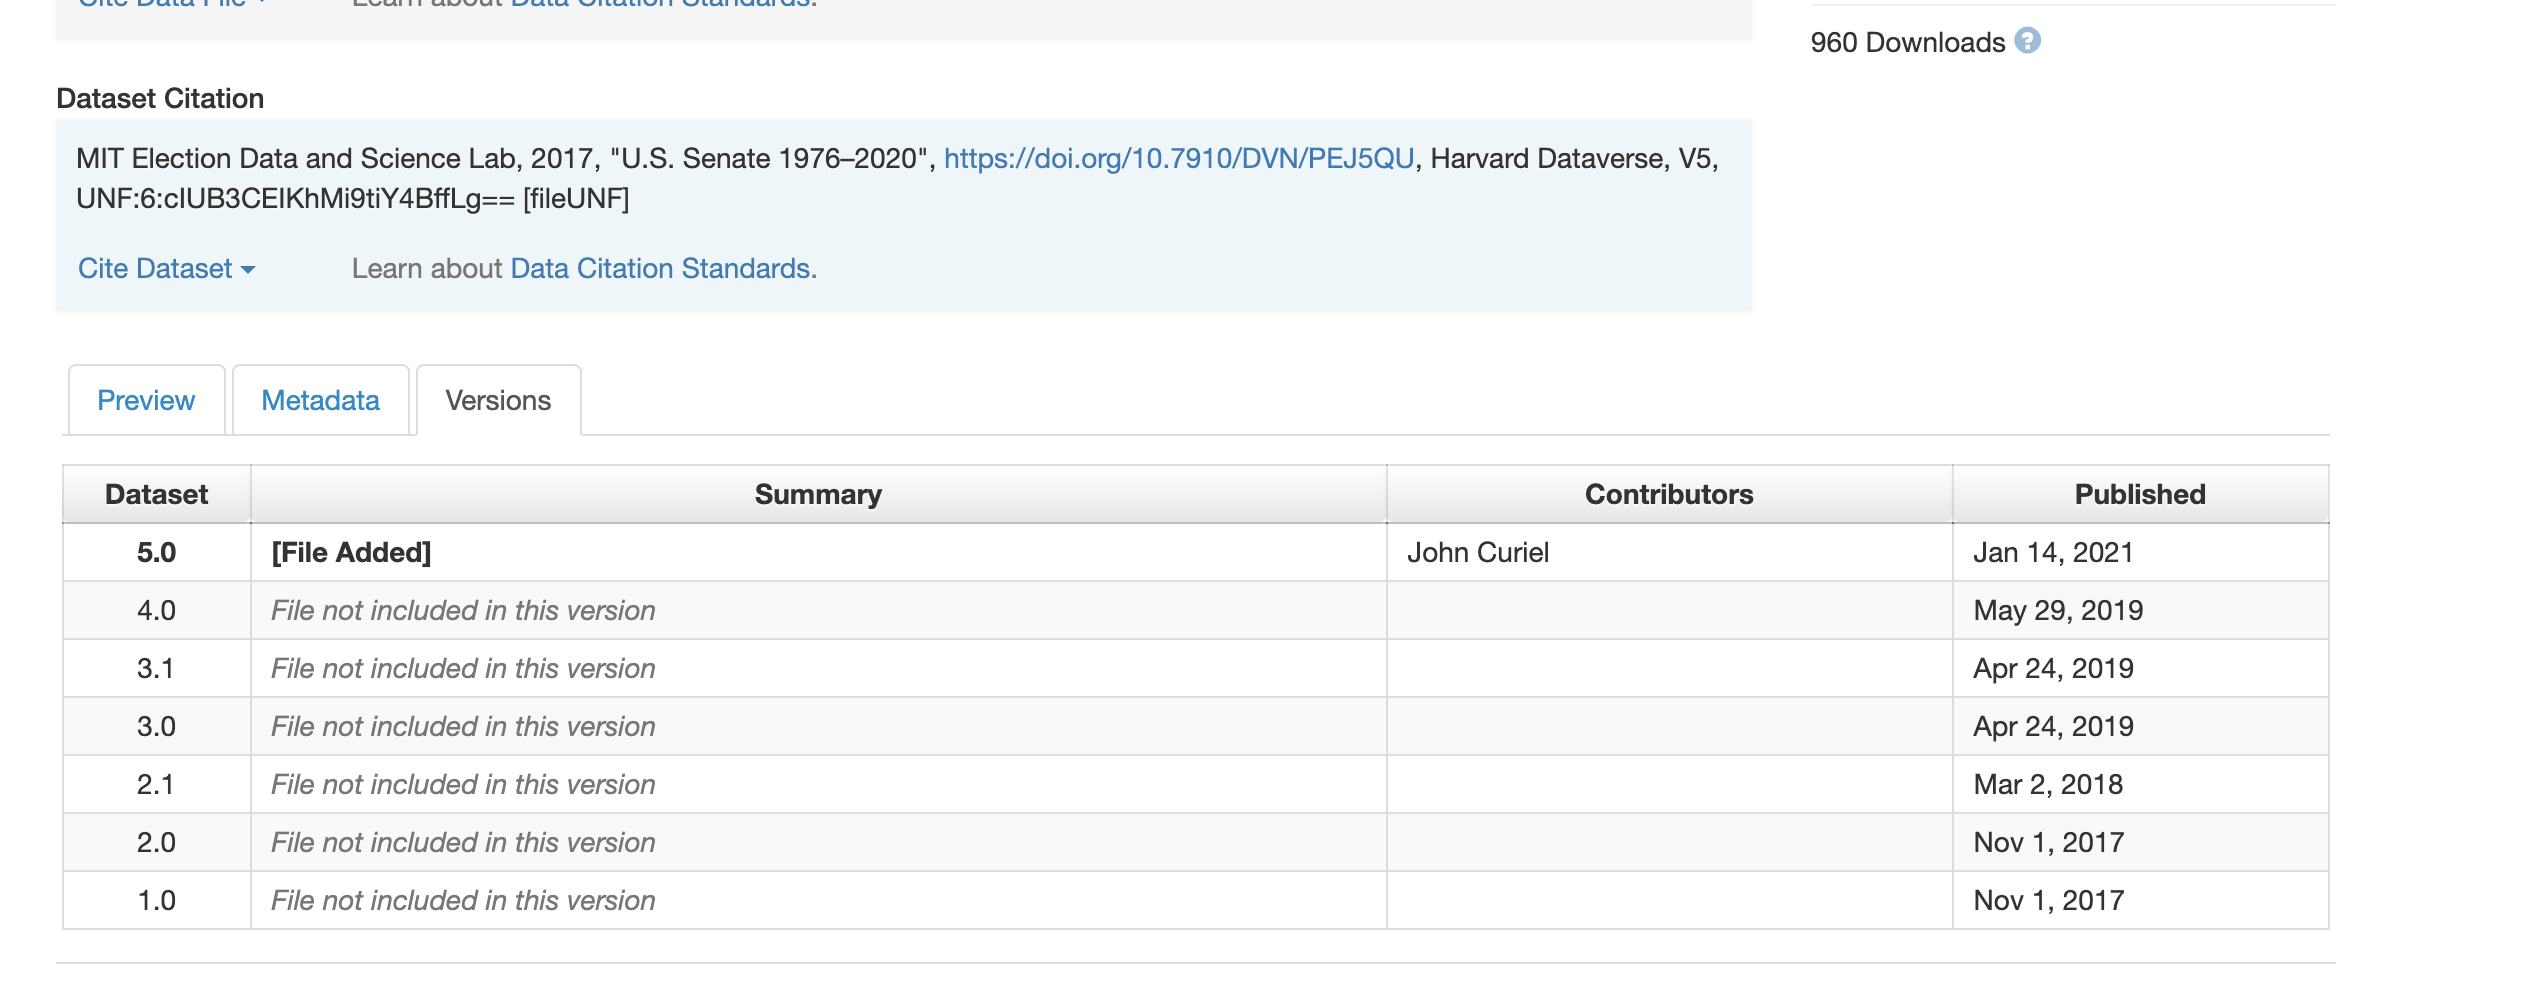The height and width of the screenshot is (994, 2532).
Task: Click the Contributors column header
Action: pos(1668,495)
